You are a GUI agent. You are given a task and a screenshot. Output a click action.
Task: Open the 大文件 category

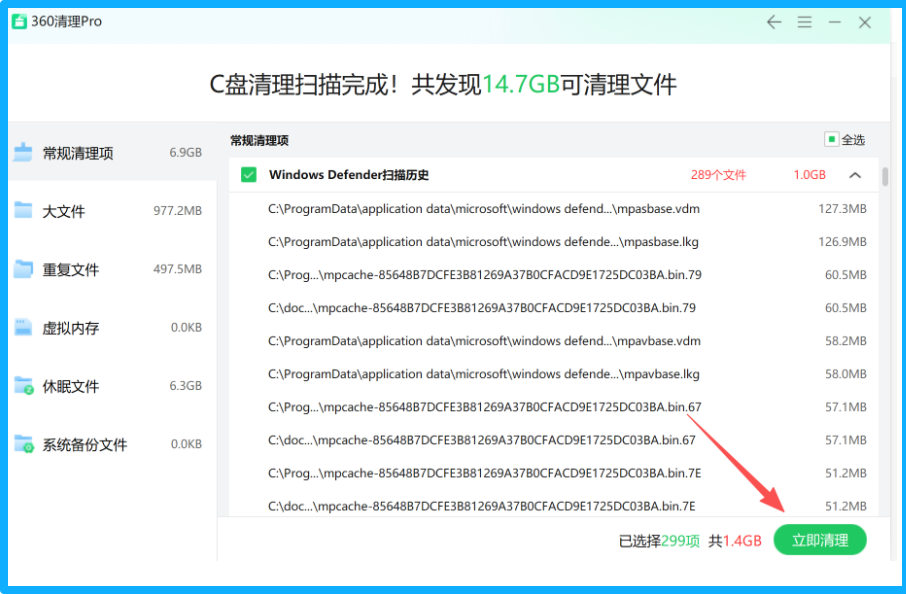(113, 210)
